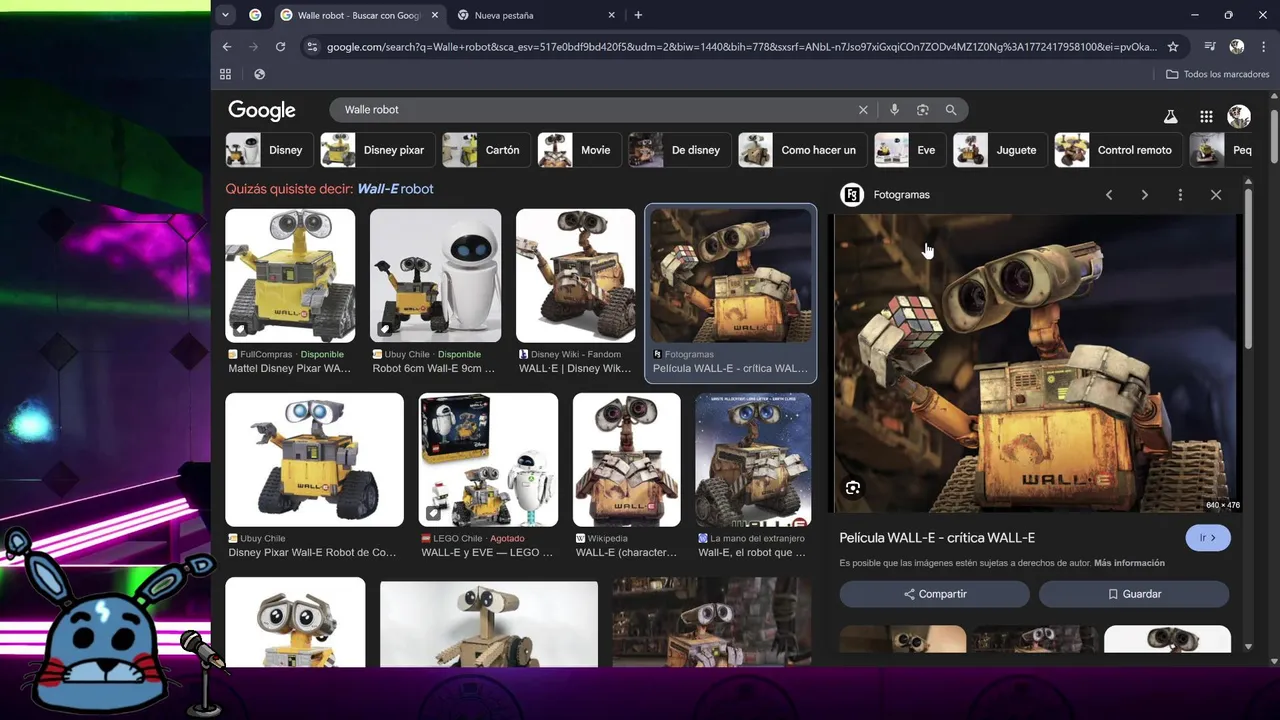Click the Lens icon on the preview image
This screenshot has width=1280, height=720.
pyautogui.click(x=852, y=488)
